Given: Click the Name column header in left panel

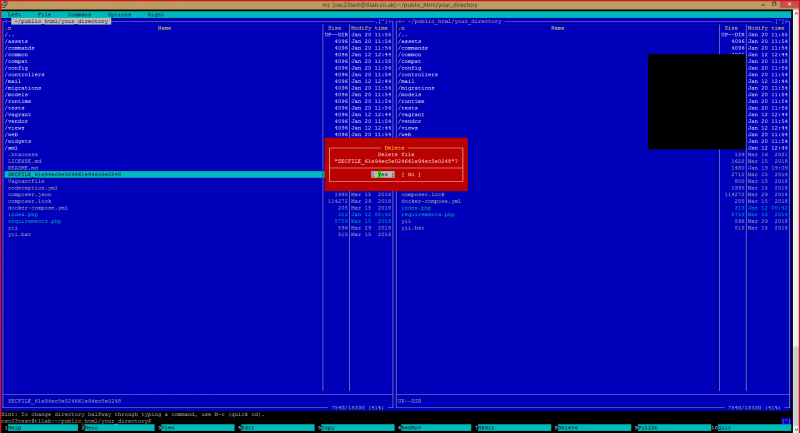Looking at the screenshot, I should 164,28.
